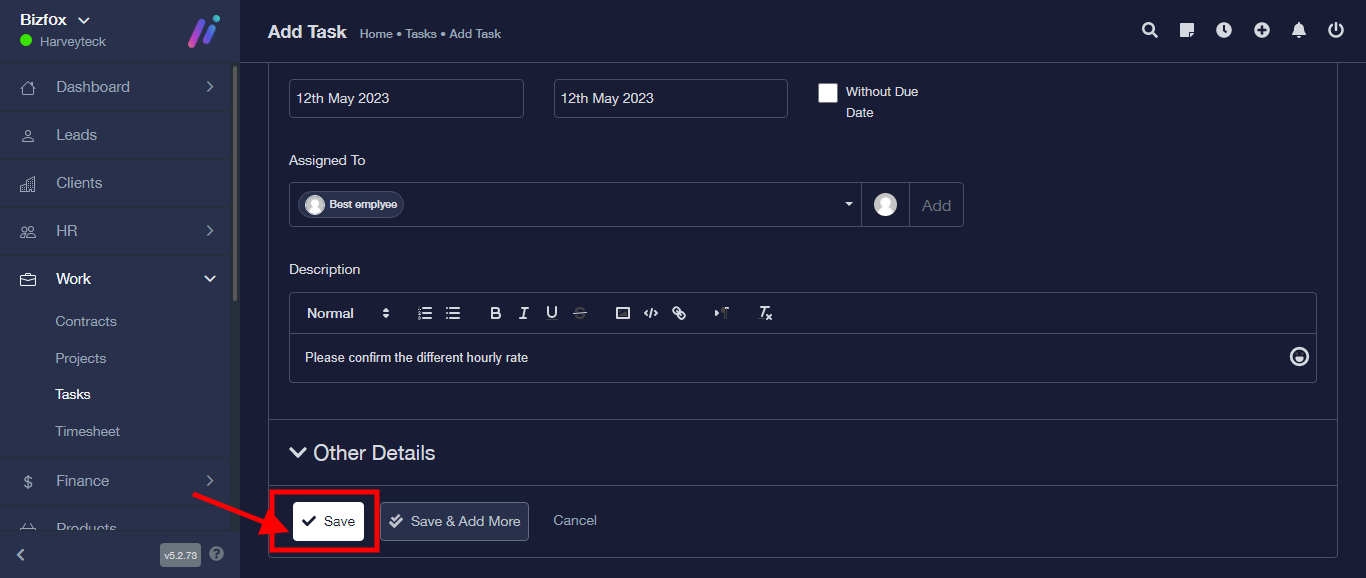Check the Without Due Date checkbox
1366x578 pixels.
pos(828,93)
